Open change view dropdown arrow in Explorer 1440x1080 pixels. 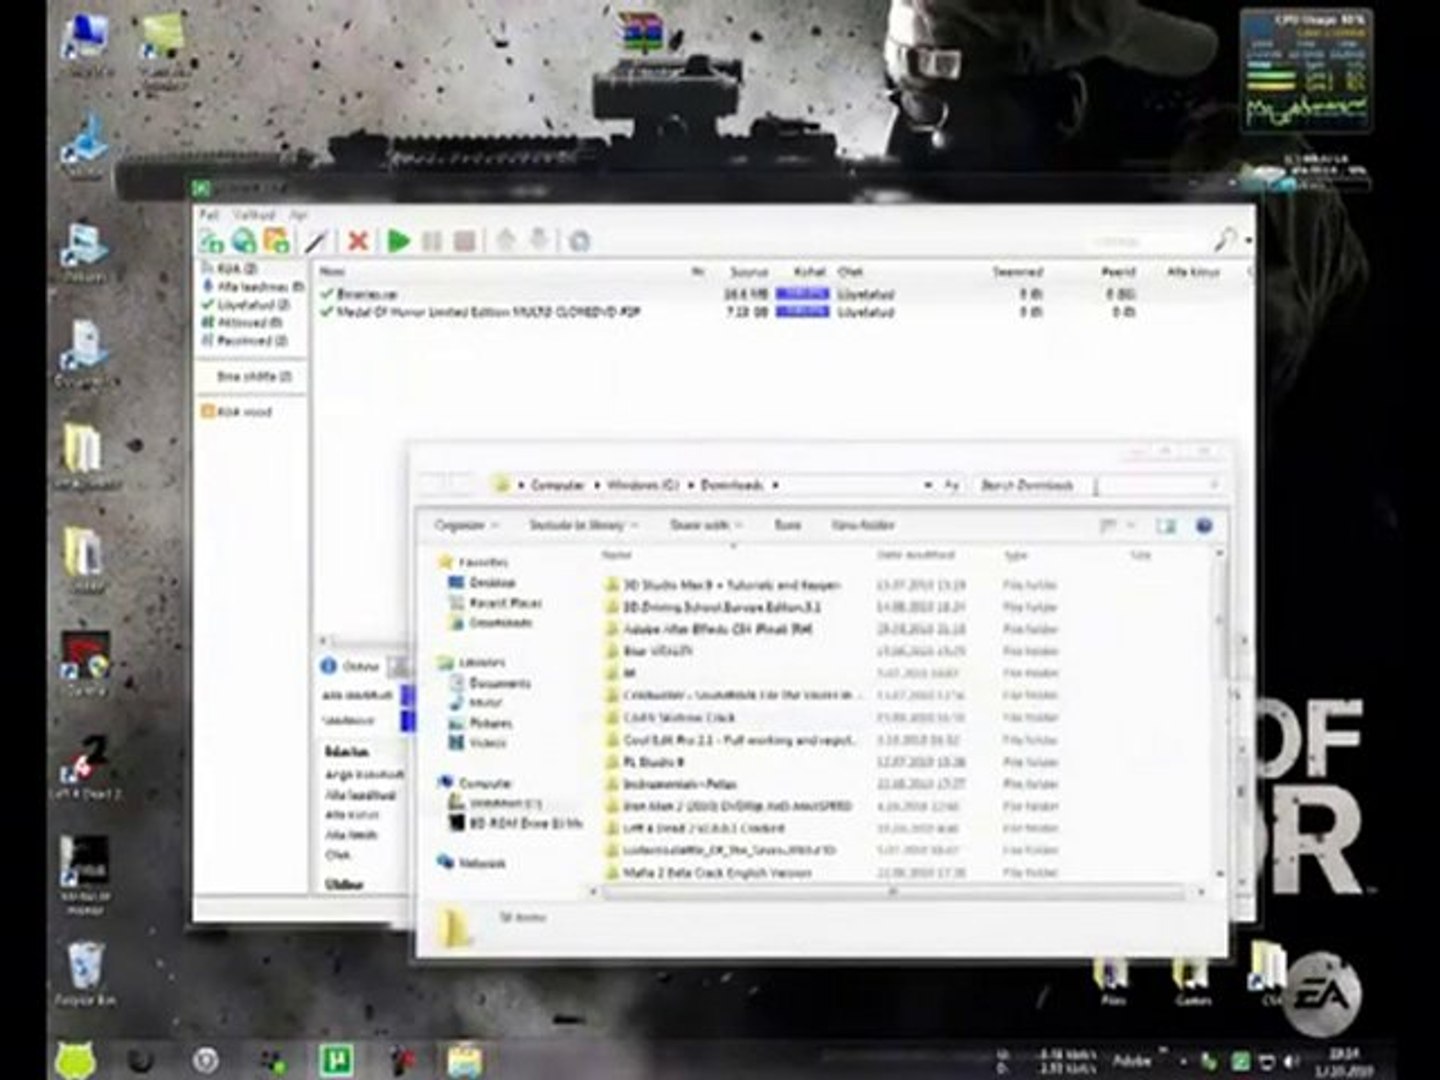(x=1132, y=525)
